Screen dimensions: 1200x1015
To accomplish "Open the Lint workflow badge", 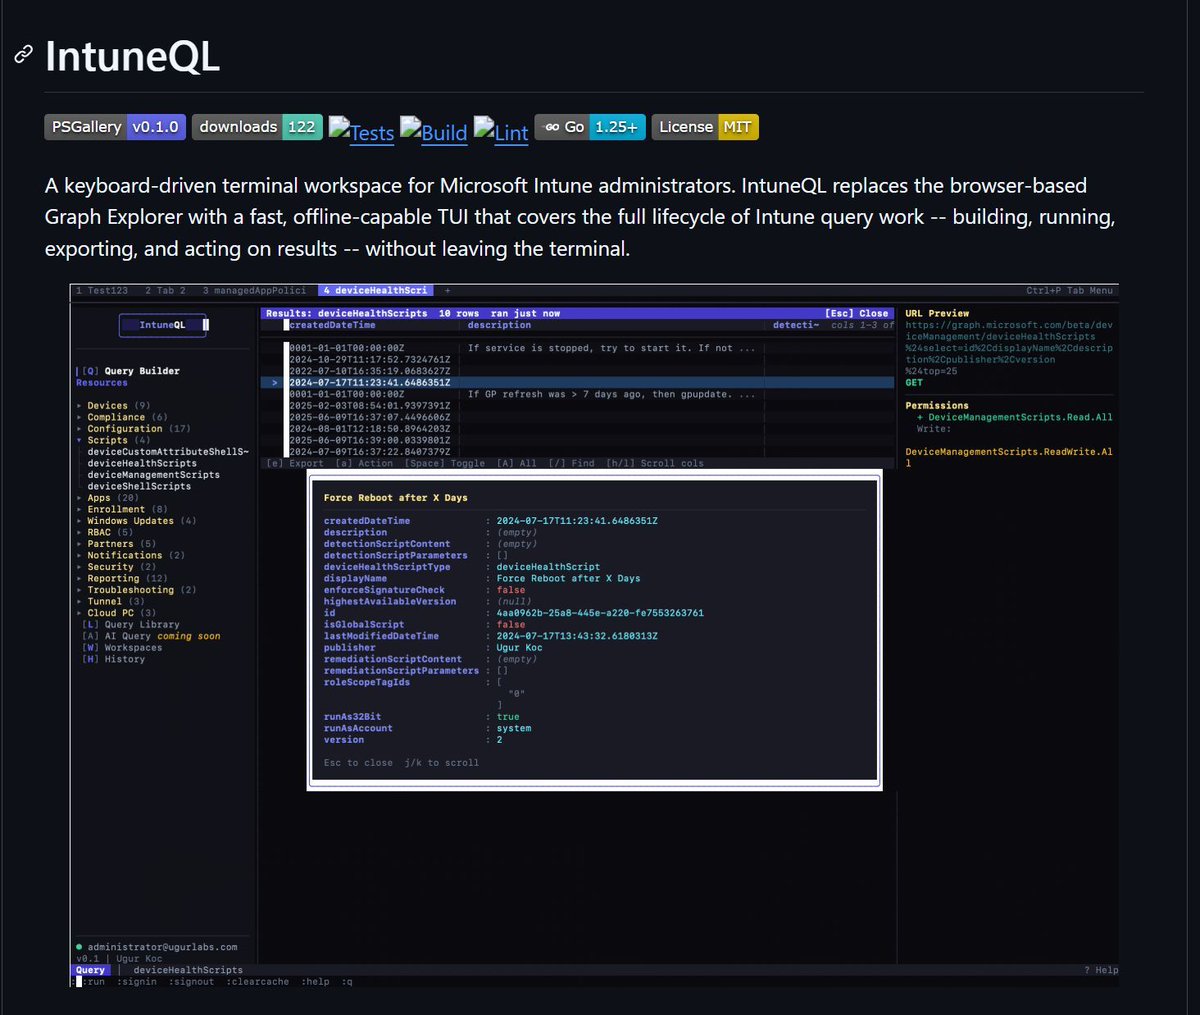I will [501, 131].
